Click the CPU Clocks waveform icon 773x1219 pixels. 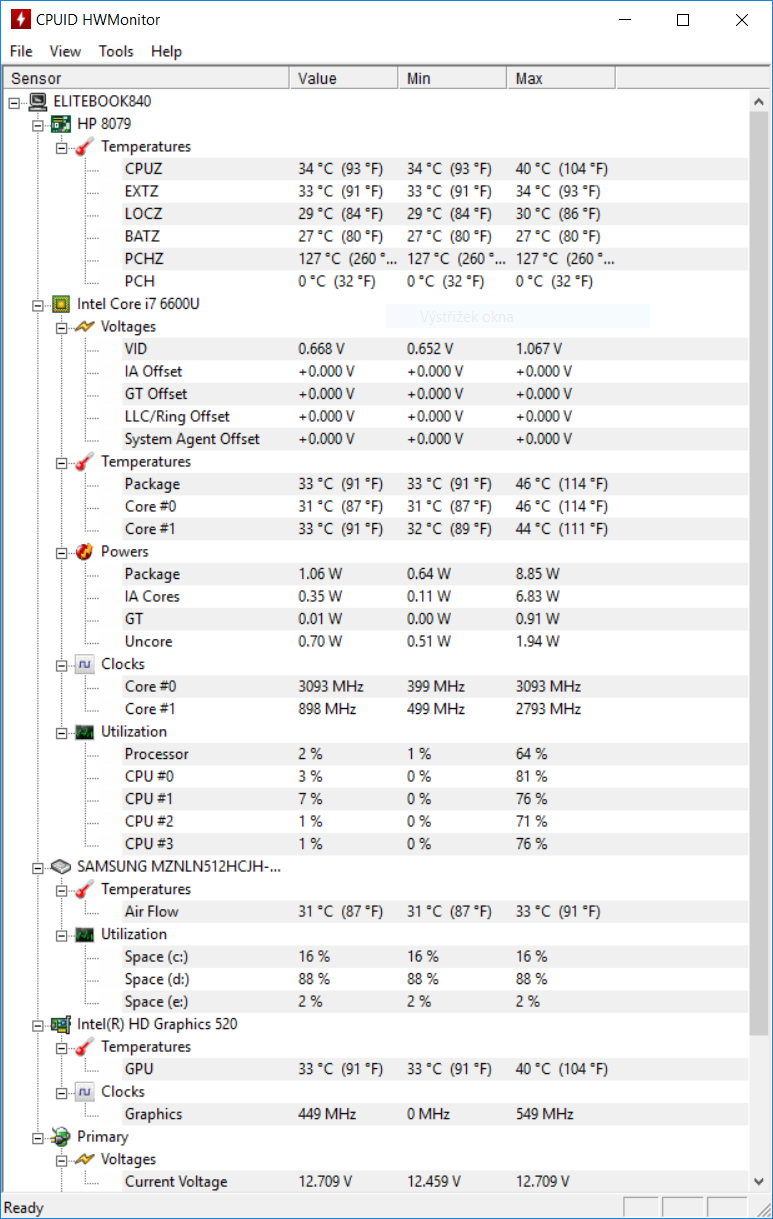pos(85,664)
